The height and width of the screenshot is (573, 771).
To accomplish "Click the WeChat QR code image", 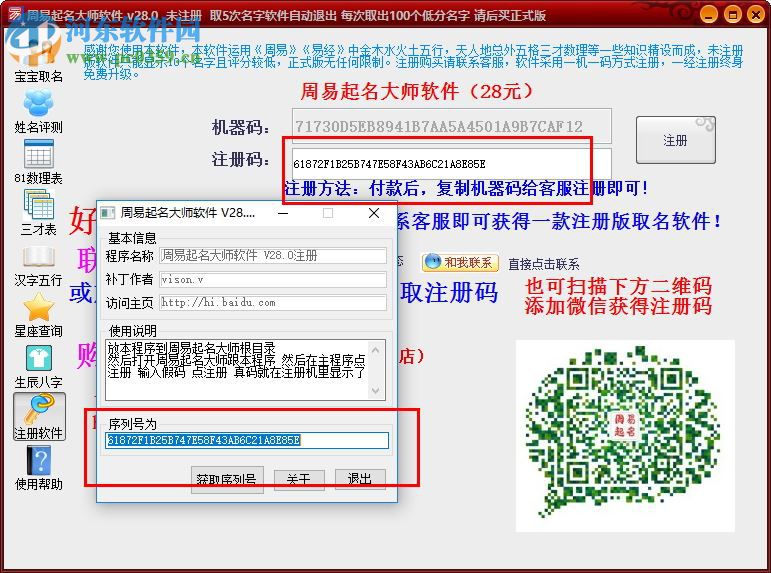I will point(625,435).
